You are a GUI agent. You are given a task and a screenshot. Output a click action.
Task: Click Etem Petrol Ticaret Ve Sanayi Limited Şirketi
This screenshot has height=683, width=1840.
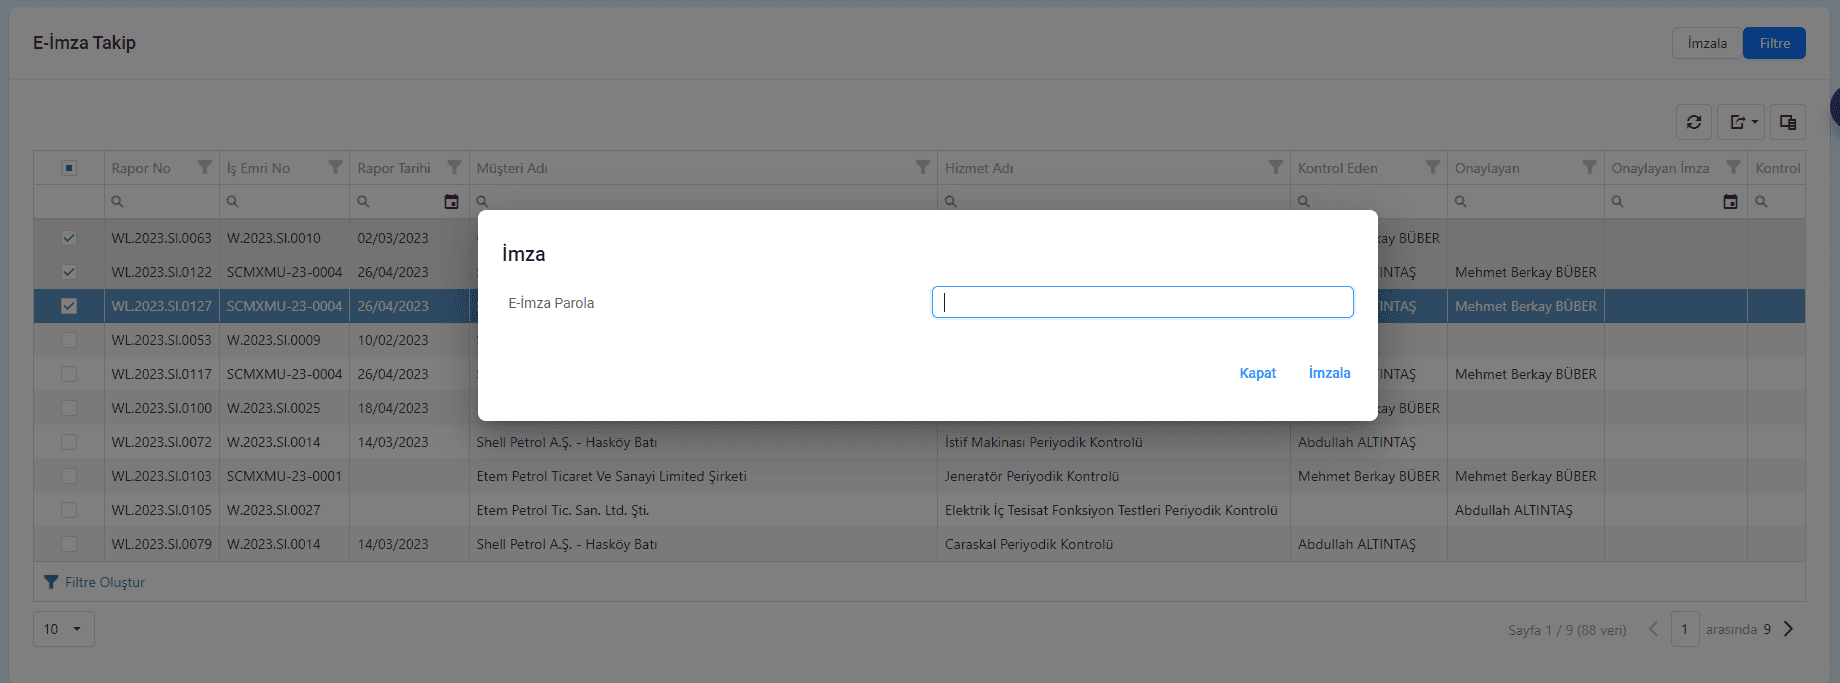612,476
